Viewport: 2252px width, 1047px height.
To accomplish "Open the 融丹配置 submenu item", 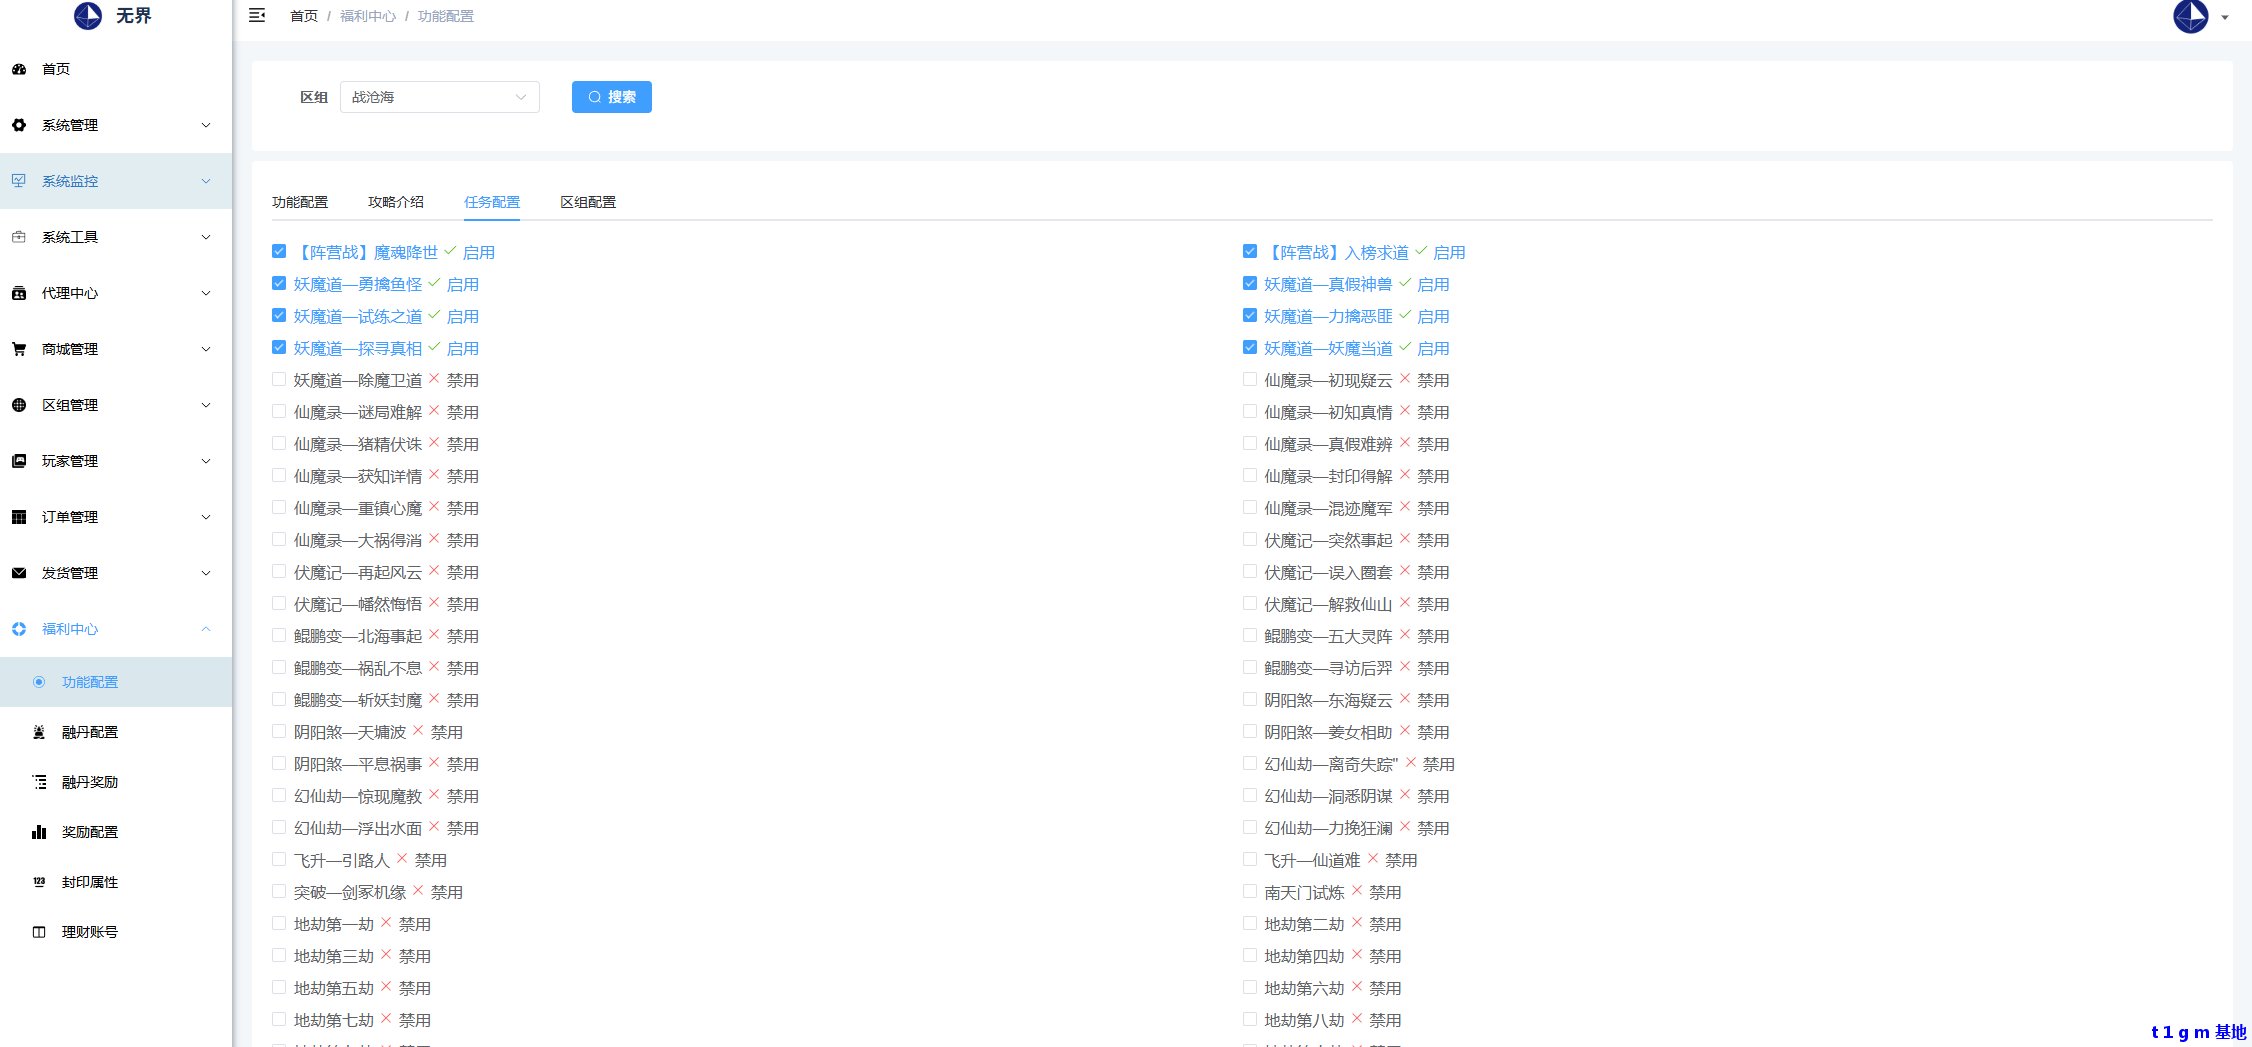I will pos(90,732).
